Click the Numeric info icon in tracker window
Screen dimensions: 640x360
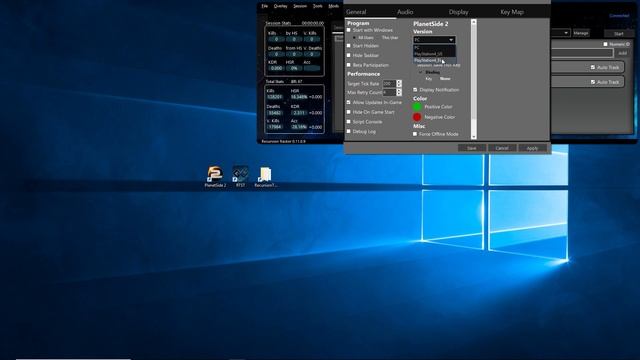coord(628,44)
